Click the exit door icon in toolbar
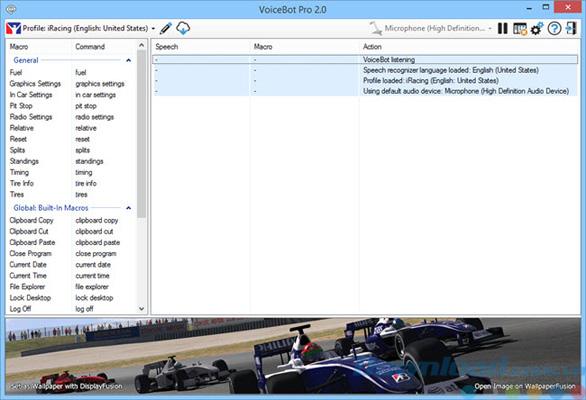Image resolution: width=586 pixels, height=400 pixels. pyautogui.click(x=571, y=28)
